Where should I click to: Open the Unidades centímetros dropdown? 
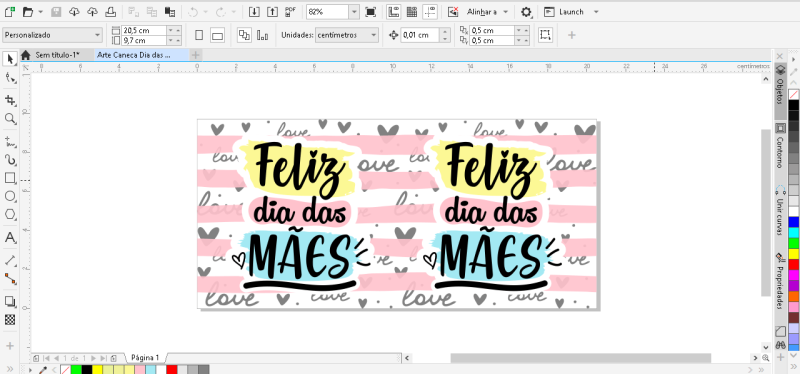pyautogui.click(x=347, y=35)
